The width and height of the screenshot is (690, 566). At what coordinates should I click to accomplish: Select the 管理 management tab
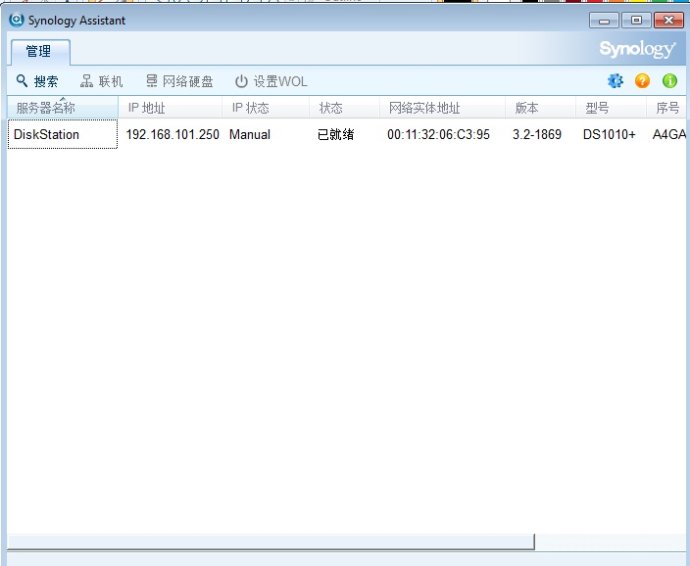[40, 52]
